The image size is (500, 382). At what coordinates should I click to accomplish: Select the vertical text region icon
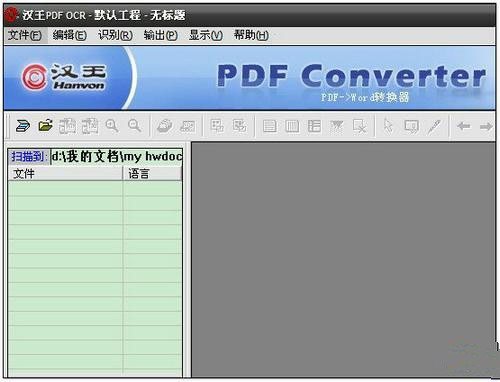292,126
